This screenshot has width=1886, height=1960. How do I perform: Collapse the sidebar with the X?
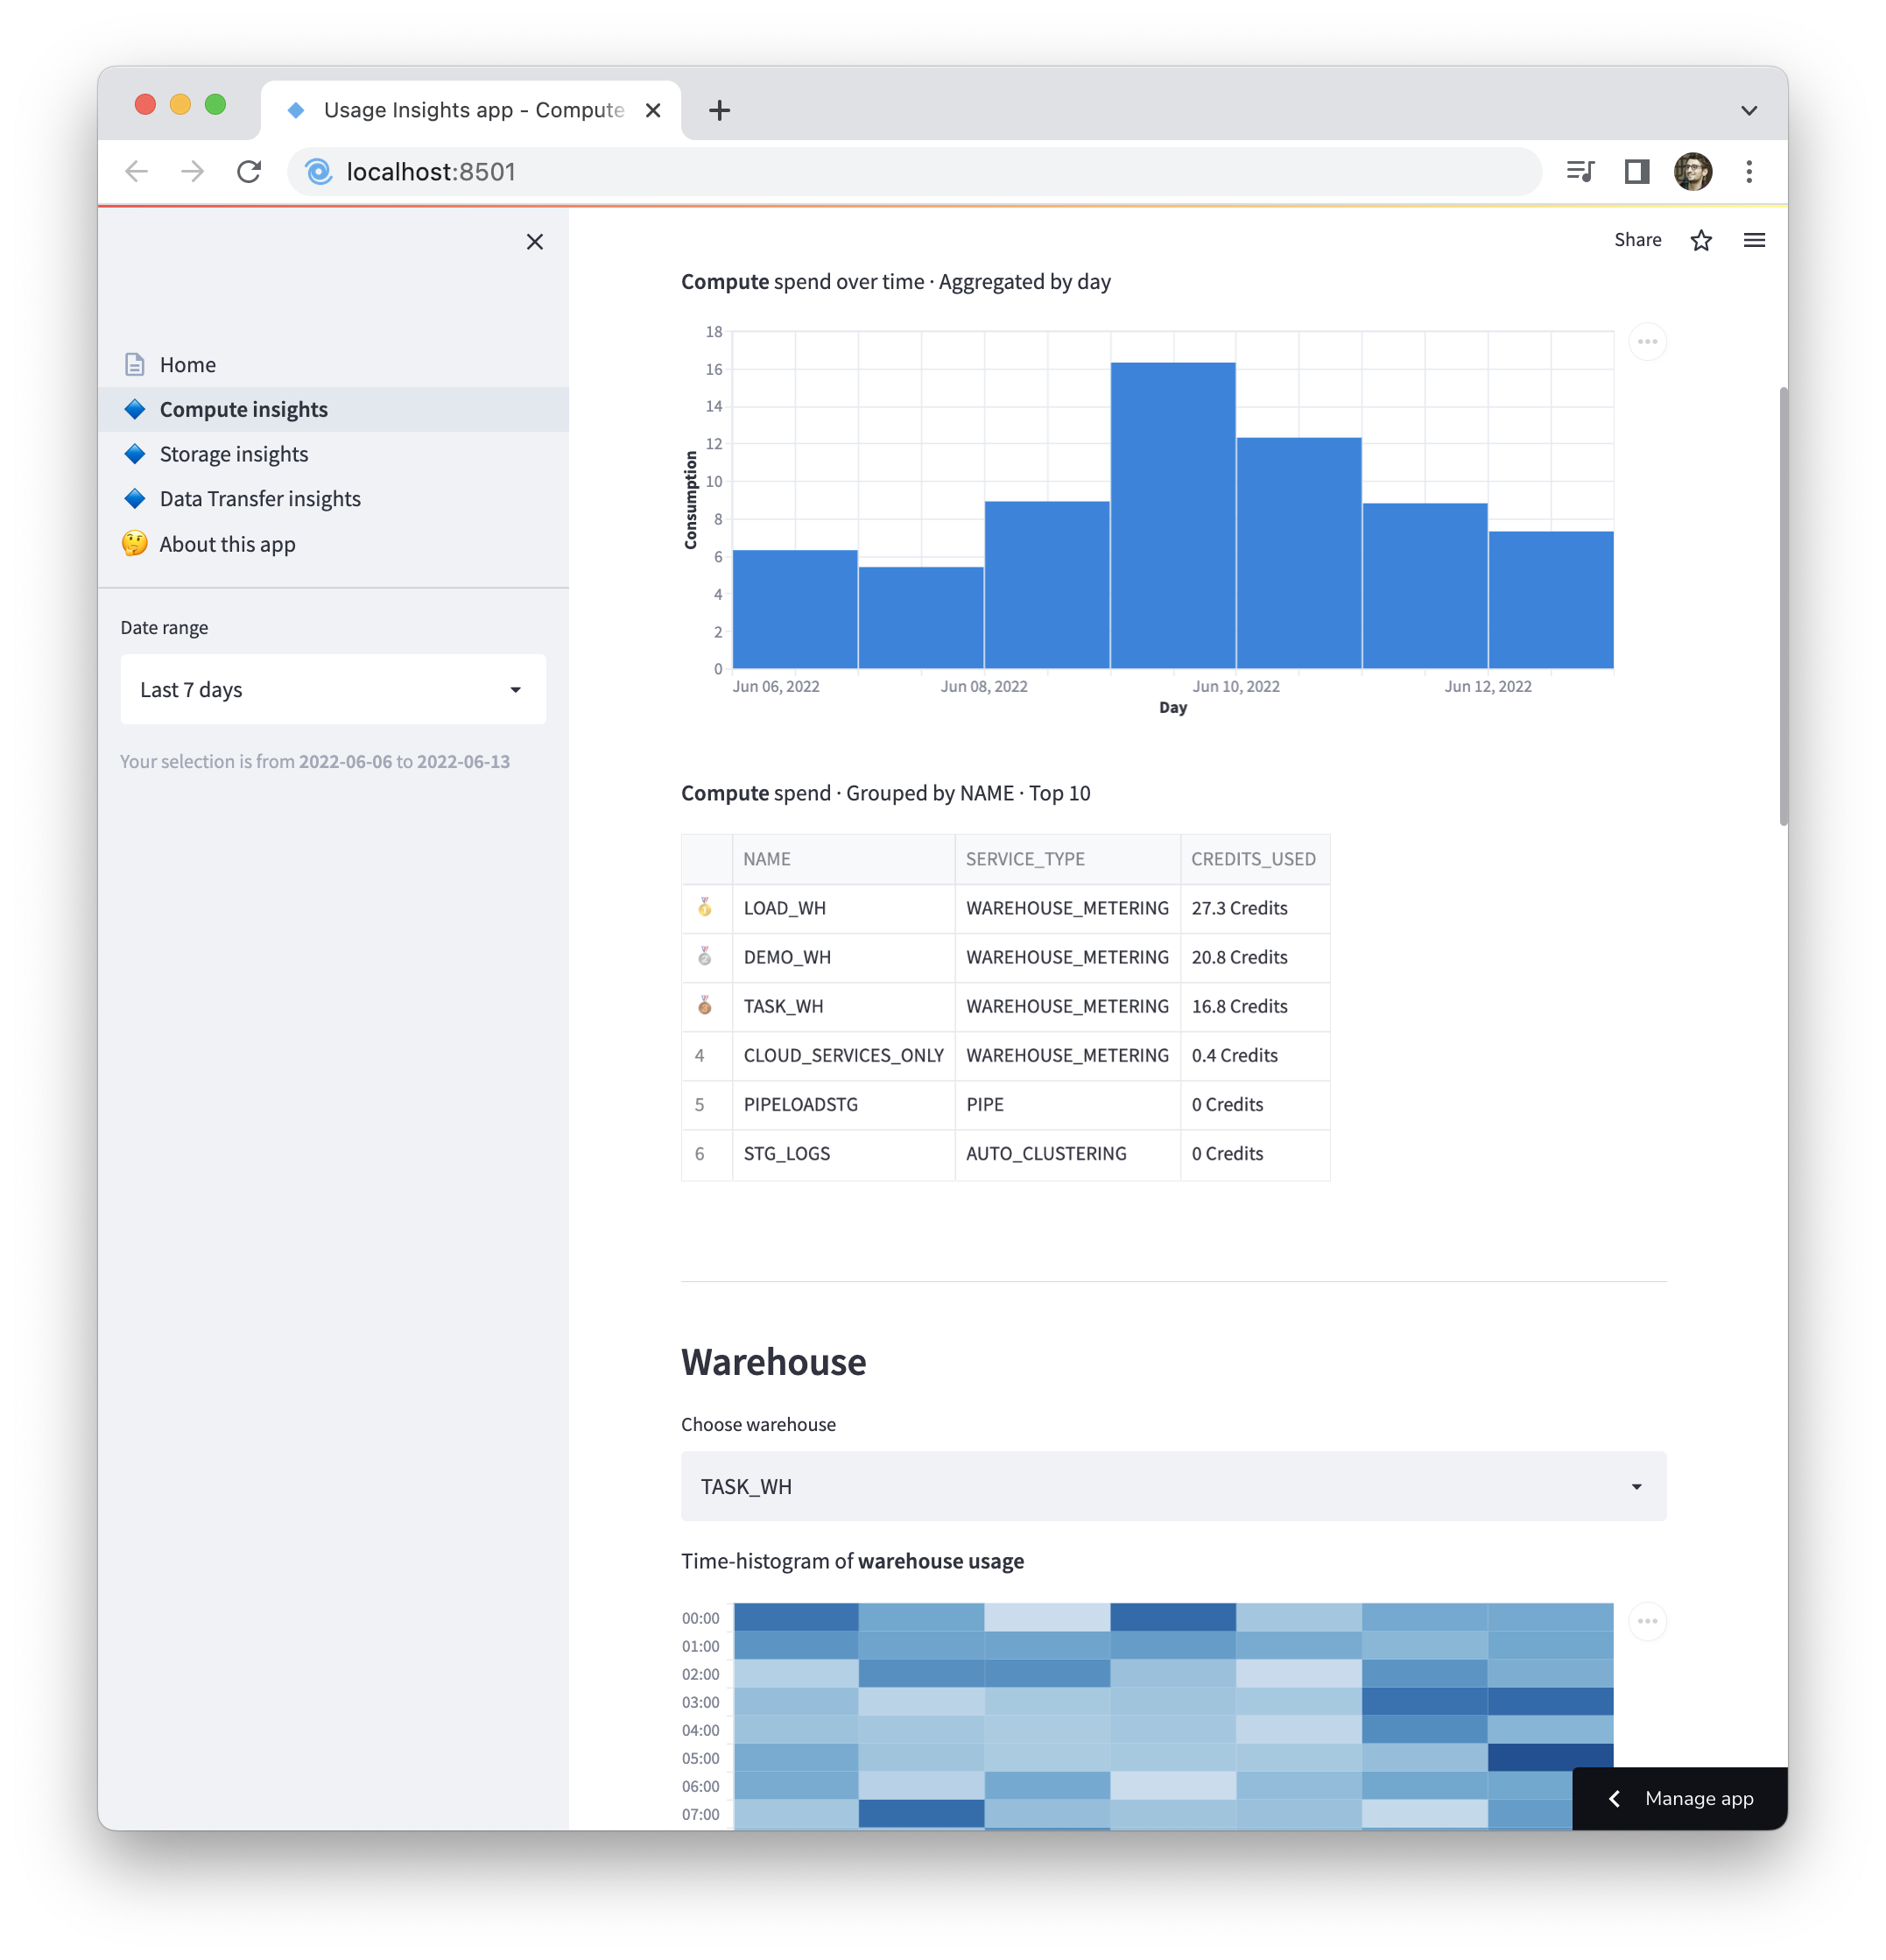535,241
